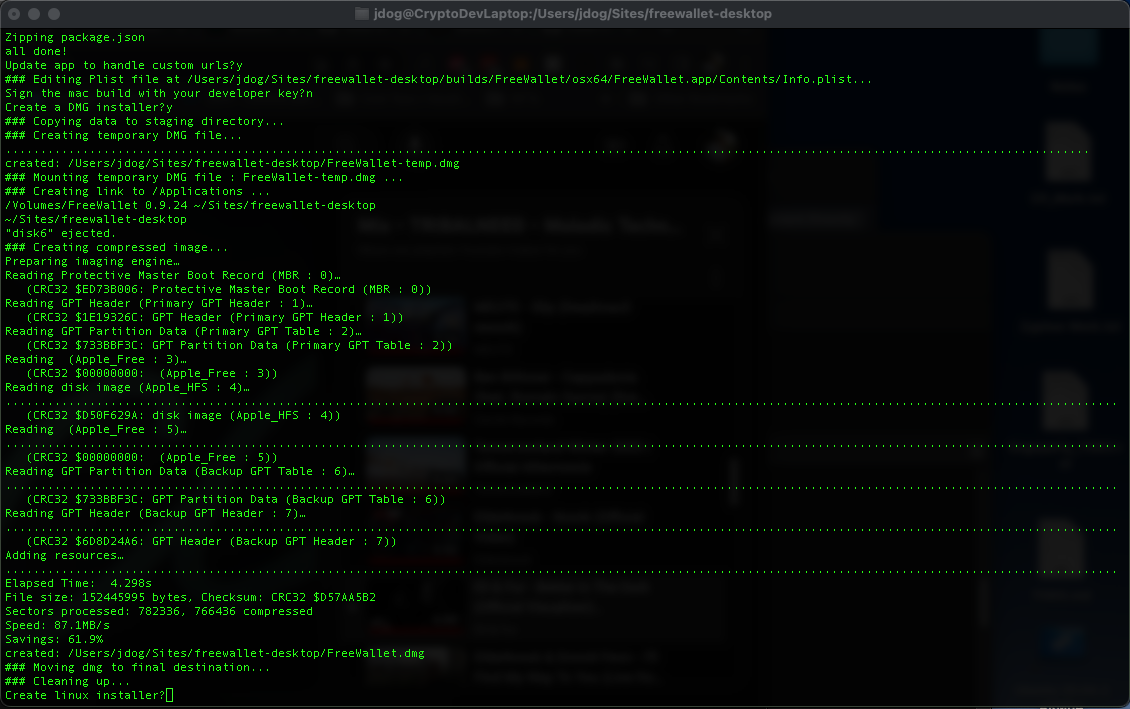Screen dimensions: 1130x709
Task: Click '### Creating link to /Applications ...'
Action: (138, 192)
